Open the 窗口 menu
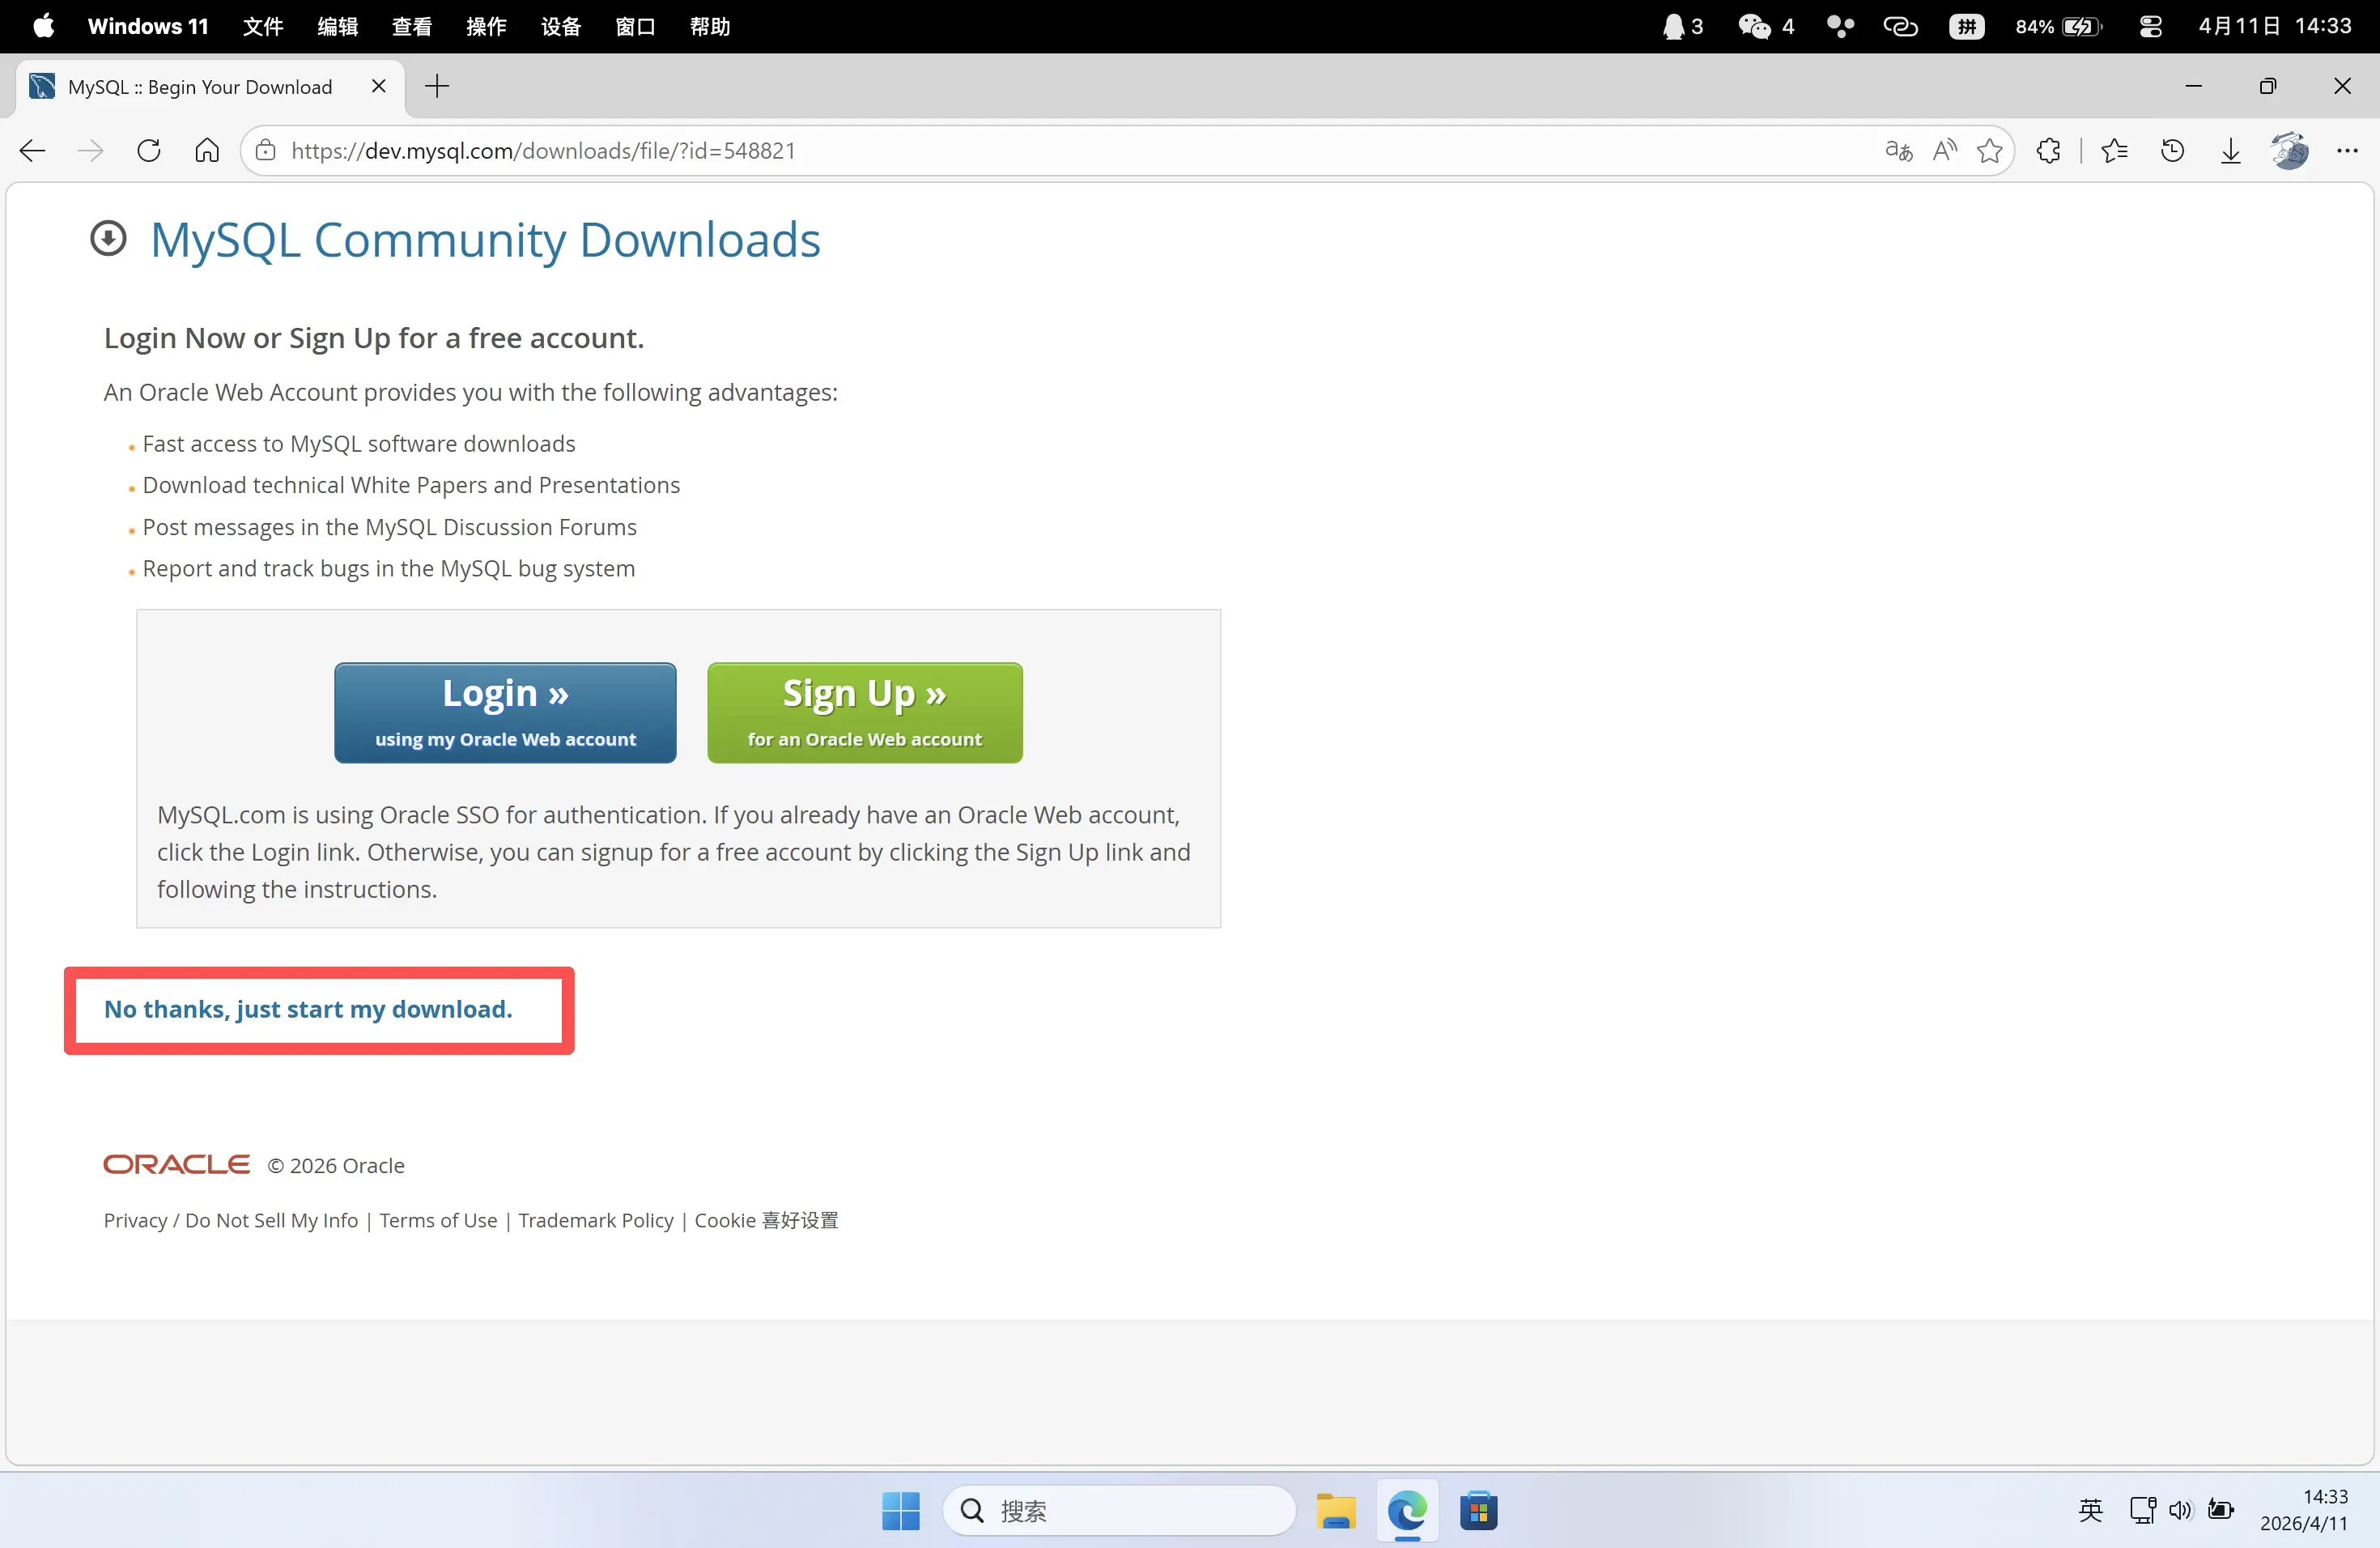 [635, 26]
